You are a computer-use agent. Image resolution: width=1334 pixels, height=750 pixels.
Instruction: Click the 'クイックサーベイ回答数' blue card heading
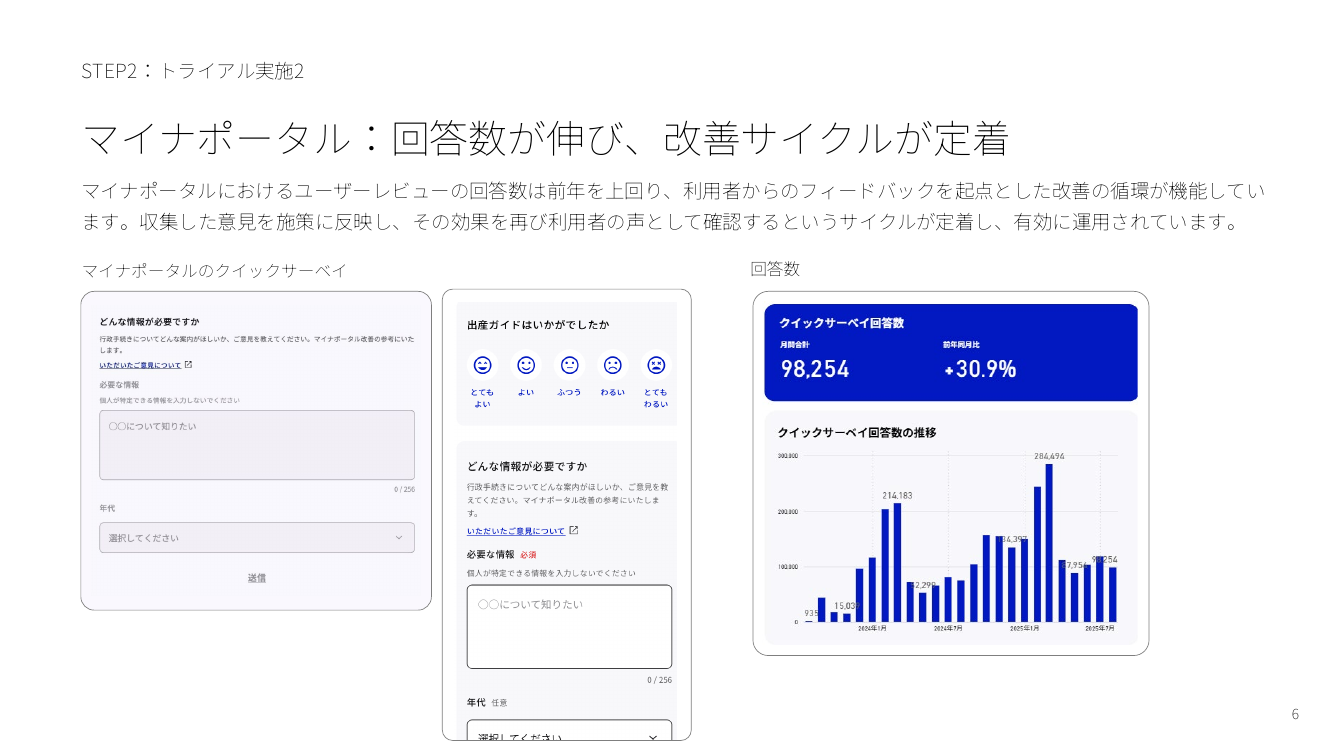tap(841, 323)
